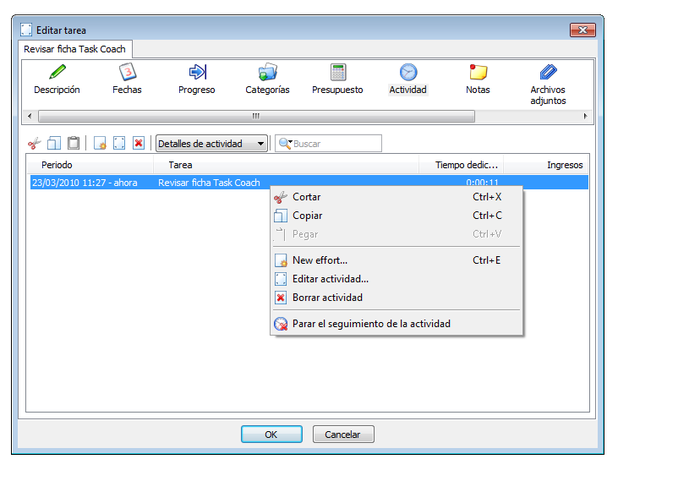Click the scissors cut icon in toolbar
Image resolution: width=700 pixels, height=503 pixels.
(34, 143)
